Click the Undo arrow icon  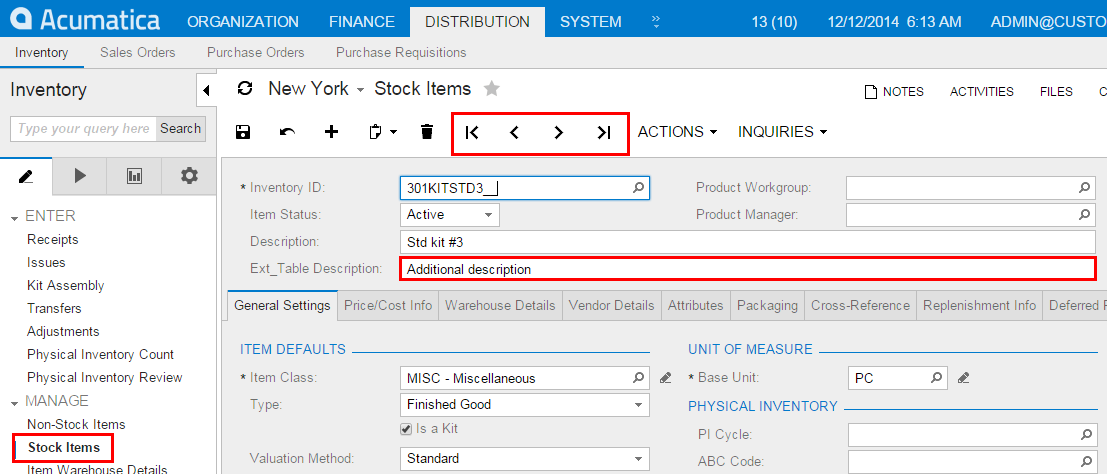click(x=287, y=132)
